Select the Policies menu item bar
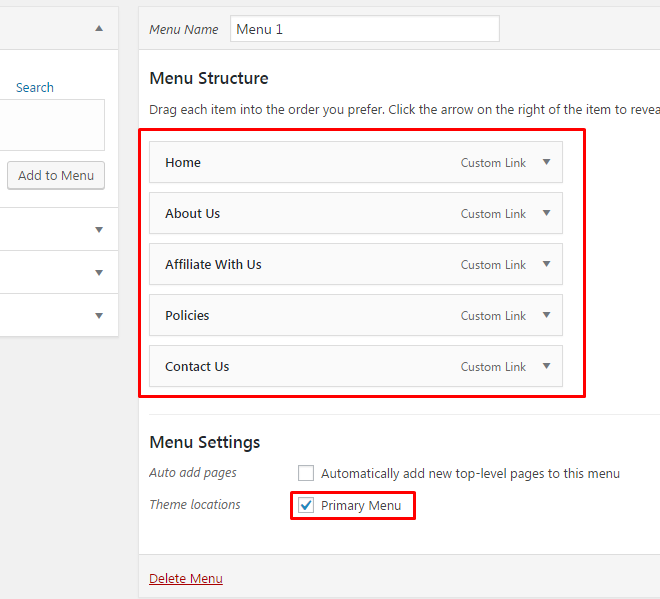 (356, 315)
